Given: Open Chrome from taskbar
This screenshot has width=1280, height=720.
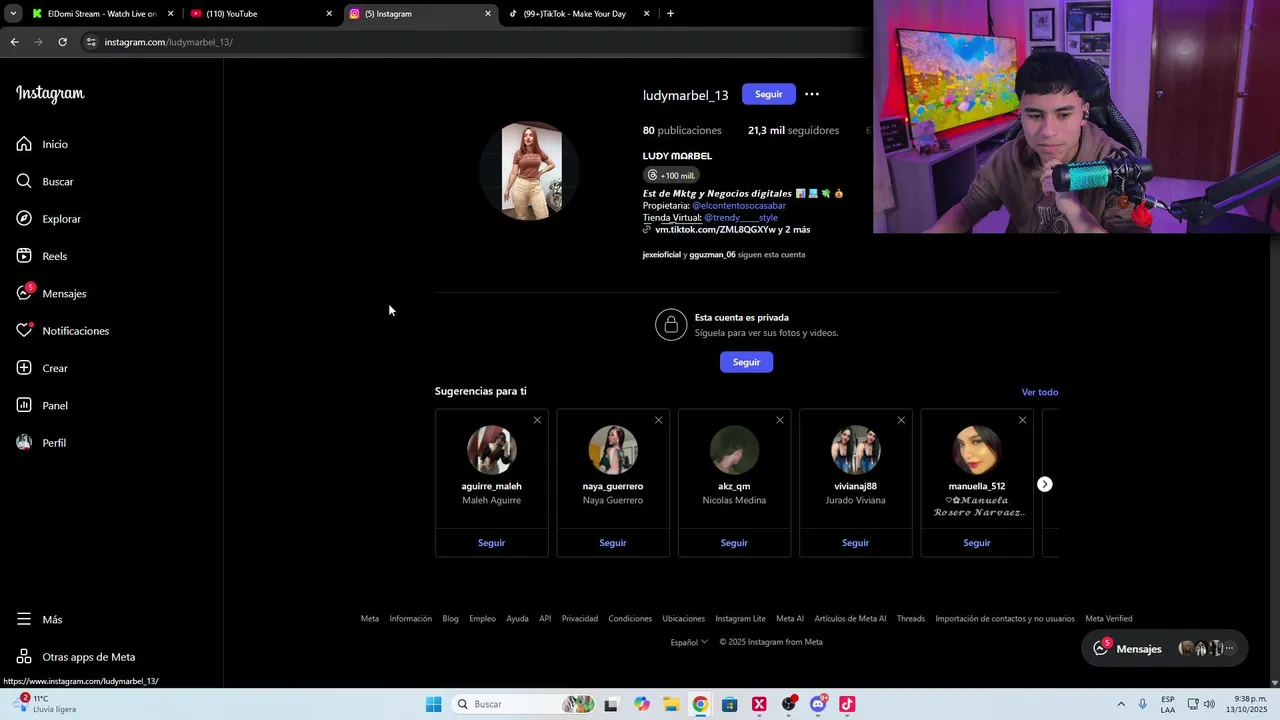Looking at the screenshot, I should 700,704.
